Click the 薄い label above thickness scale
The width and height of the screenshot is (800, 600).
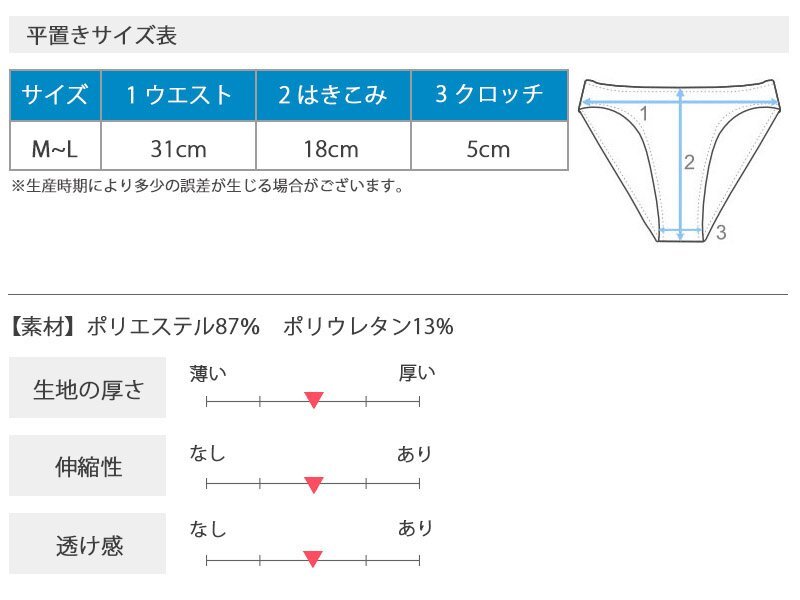(x=209, y=374)
